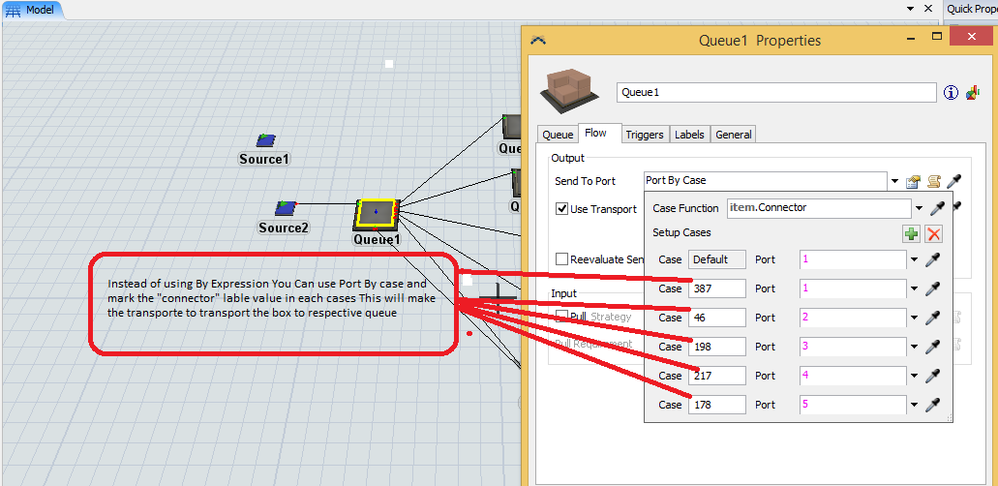Switch to the Queue tab
The width and height of the screenshot is (998, 486).
coord(557,134)
